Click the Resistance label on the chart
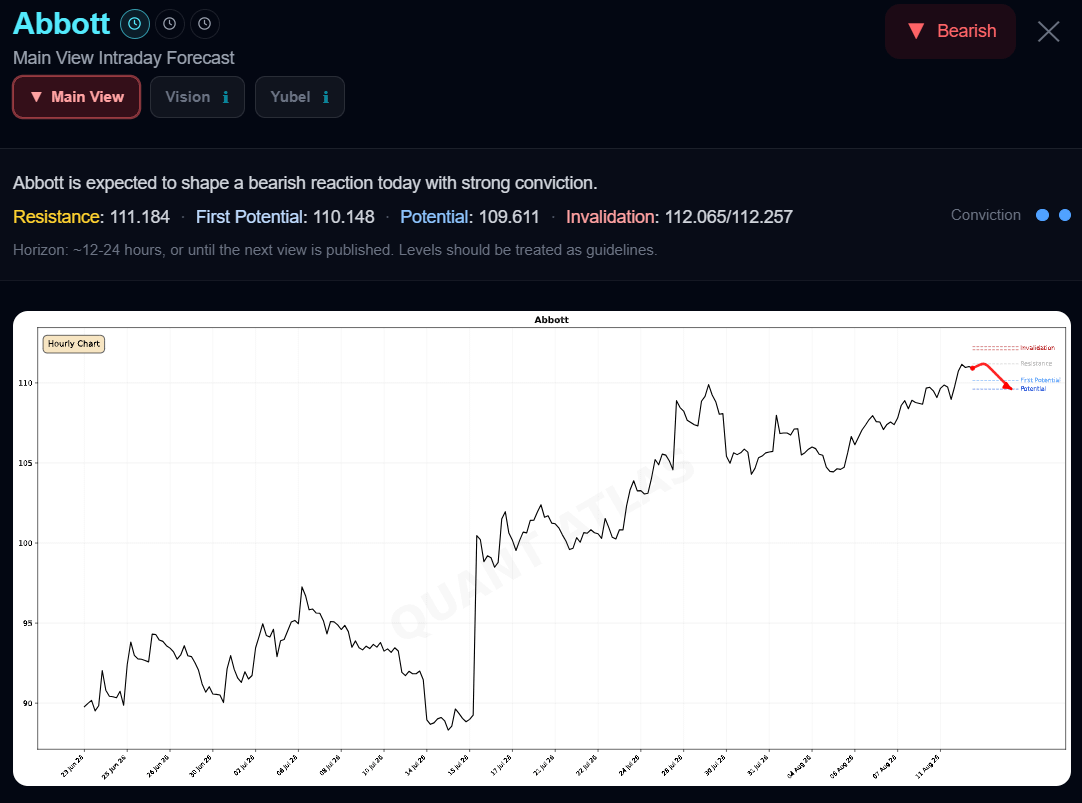1082x803 pixels. click(x=1036, y=364)
